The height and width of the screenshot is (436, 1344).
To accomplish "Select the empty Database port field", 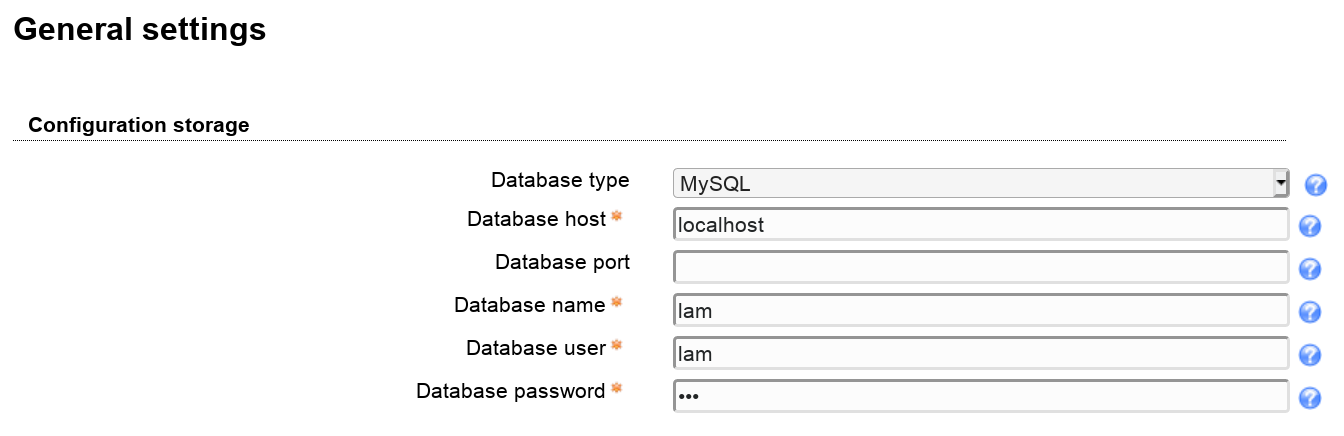I will 981,267.
